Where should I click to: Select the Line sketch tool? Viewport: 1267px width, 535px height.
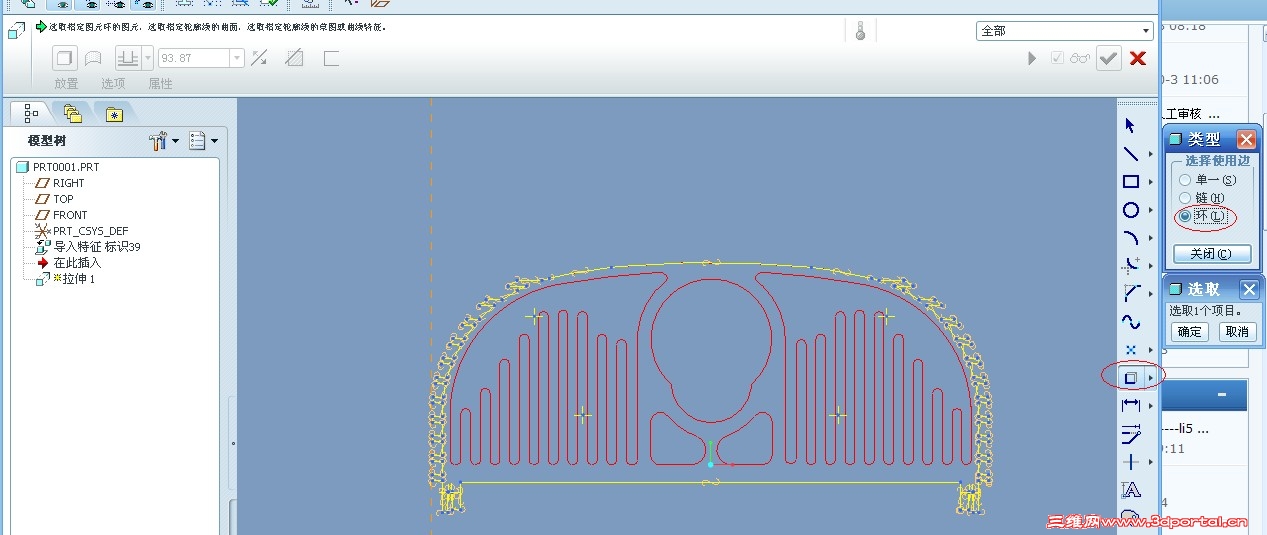[1131, 154]
